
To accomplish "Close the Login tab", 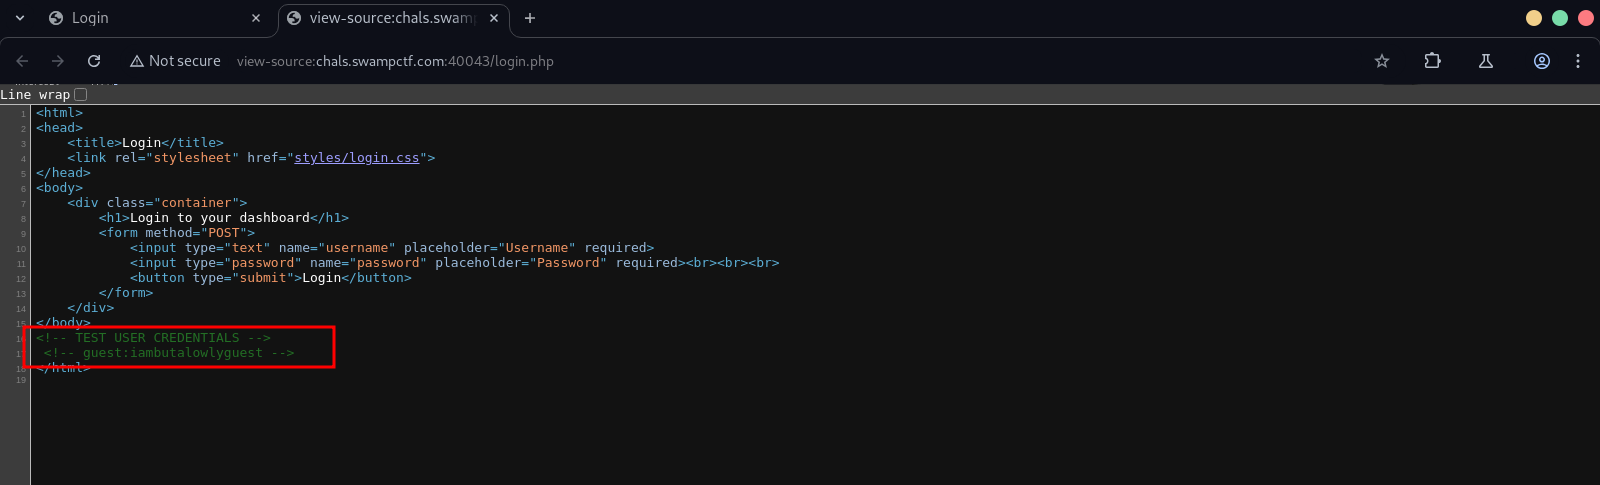I will (x=256, y=18).
